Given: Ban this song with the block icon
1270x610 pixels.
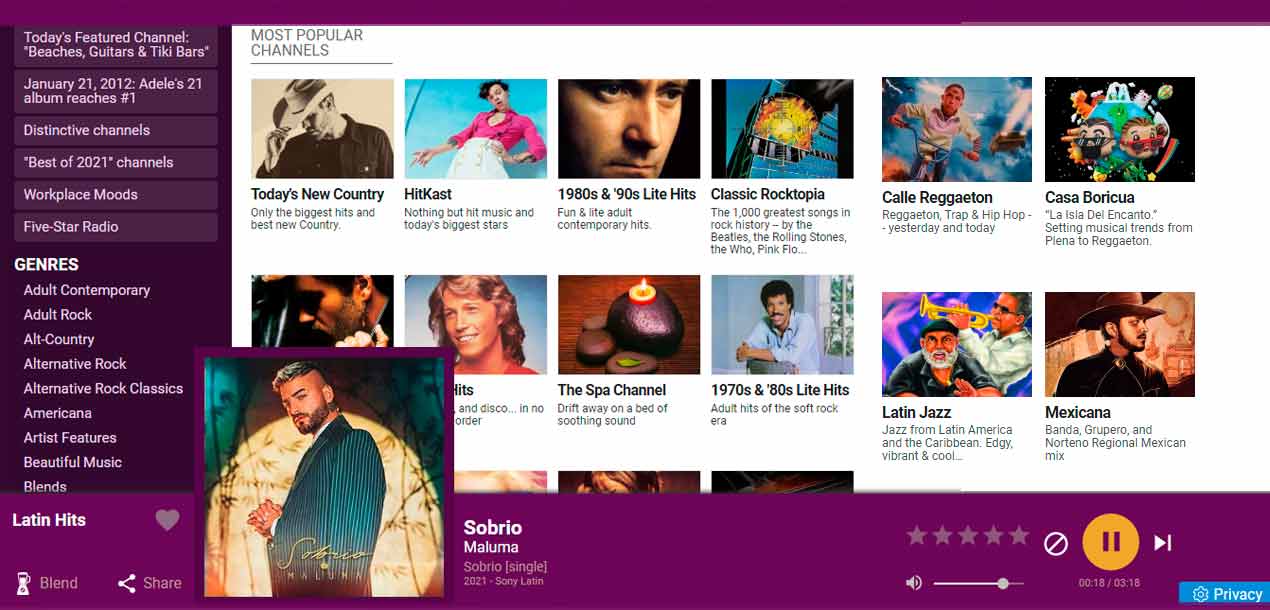Looking at the screenshot, I should point(1056,543).
